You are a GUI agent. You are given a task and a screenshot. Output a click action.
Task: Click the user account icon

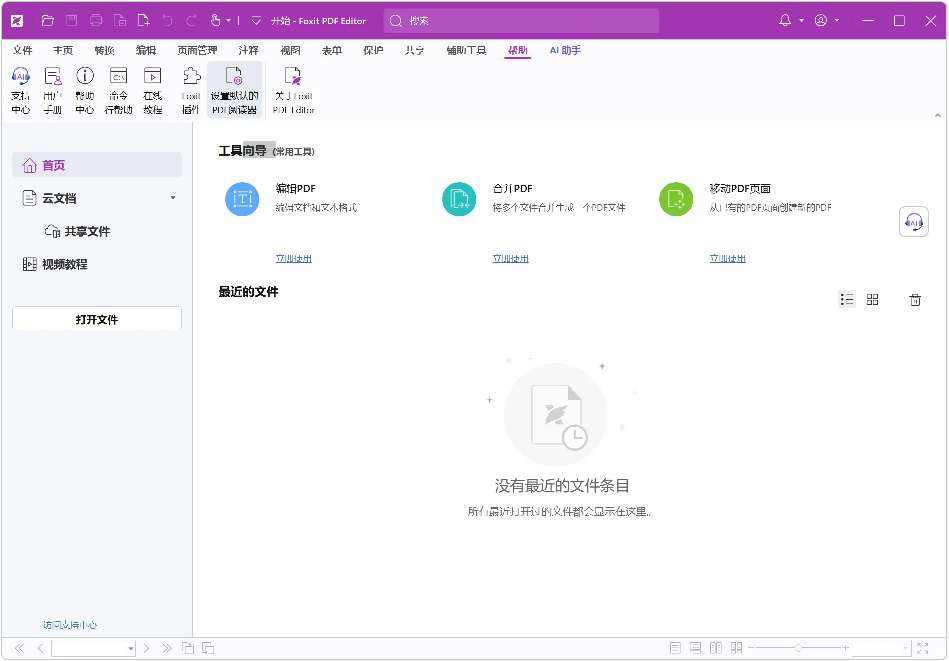click(x=821, y=21)
